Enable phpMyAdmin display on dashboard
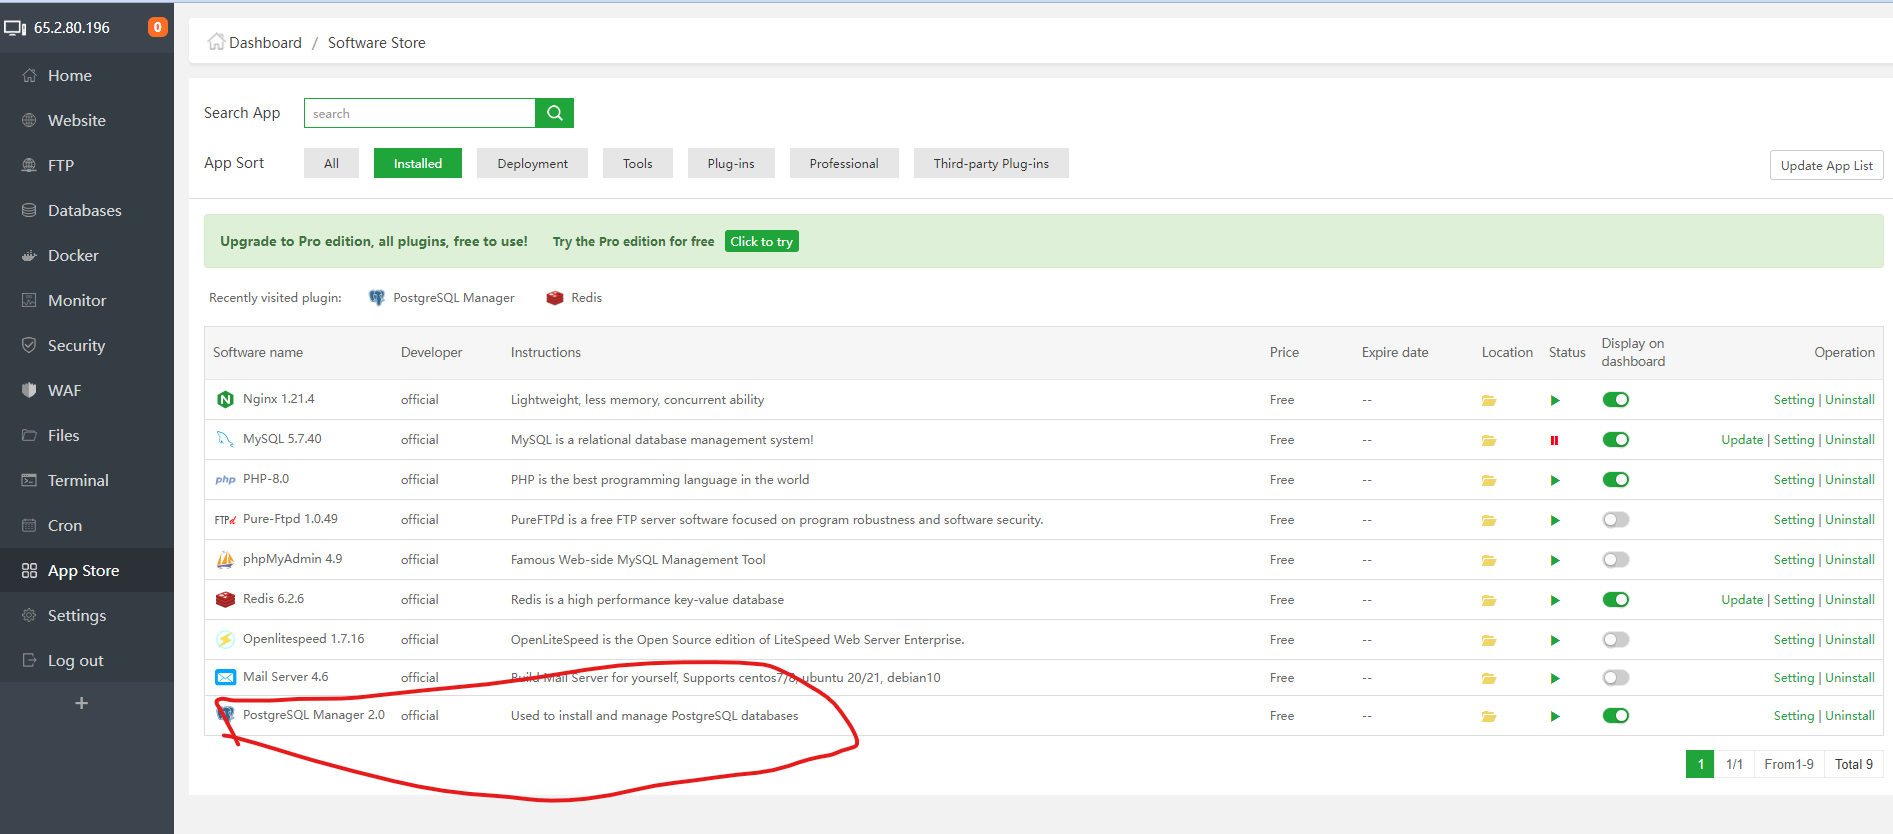The height and width of the screenshot is (834, 1893). 1616,560
